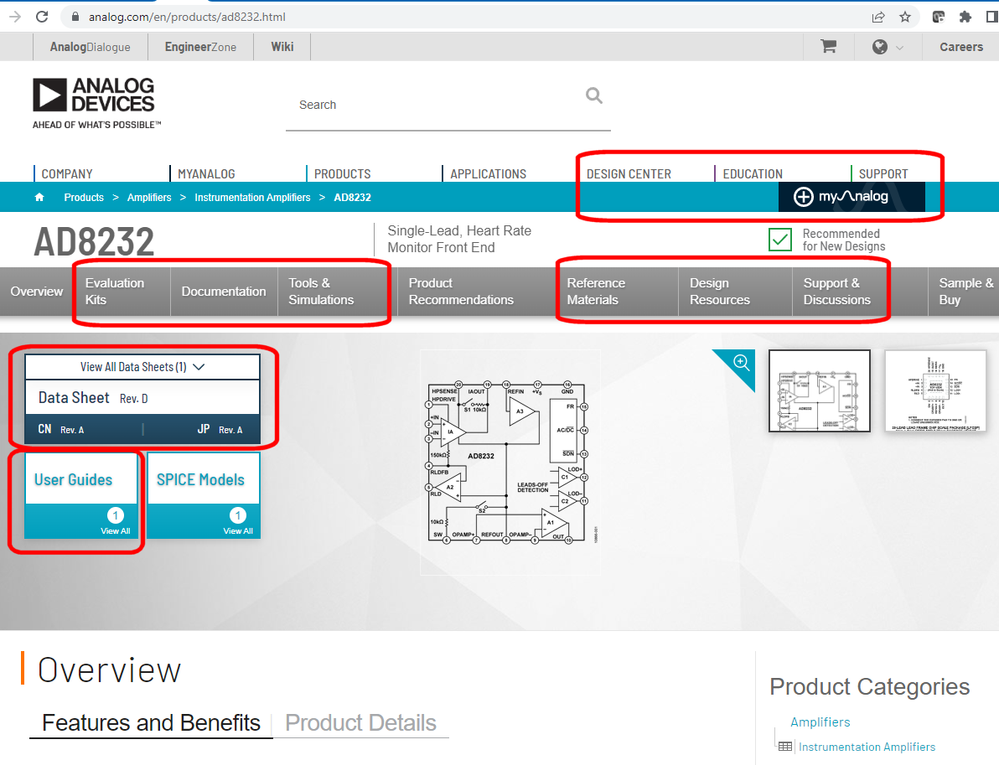The width and height of the screenshot is (999, 765).
Task: Click the globe region icon
Action: click(x=880, y=46)
